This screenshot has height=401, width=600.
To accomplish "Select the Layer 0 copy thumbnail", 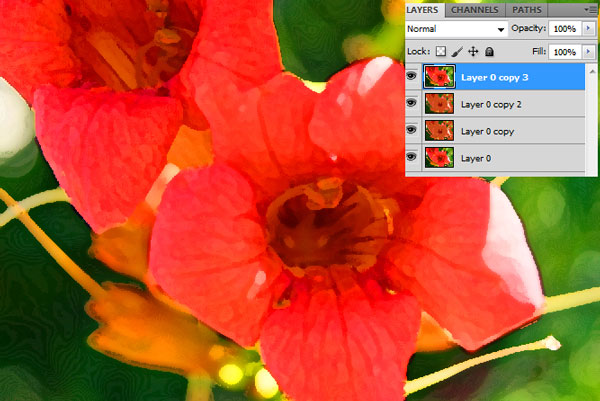I will [x=439, y=131].
